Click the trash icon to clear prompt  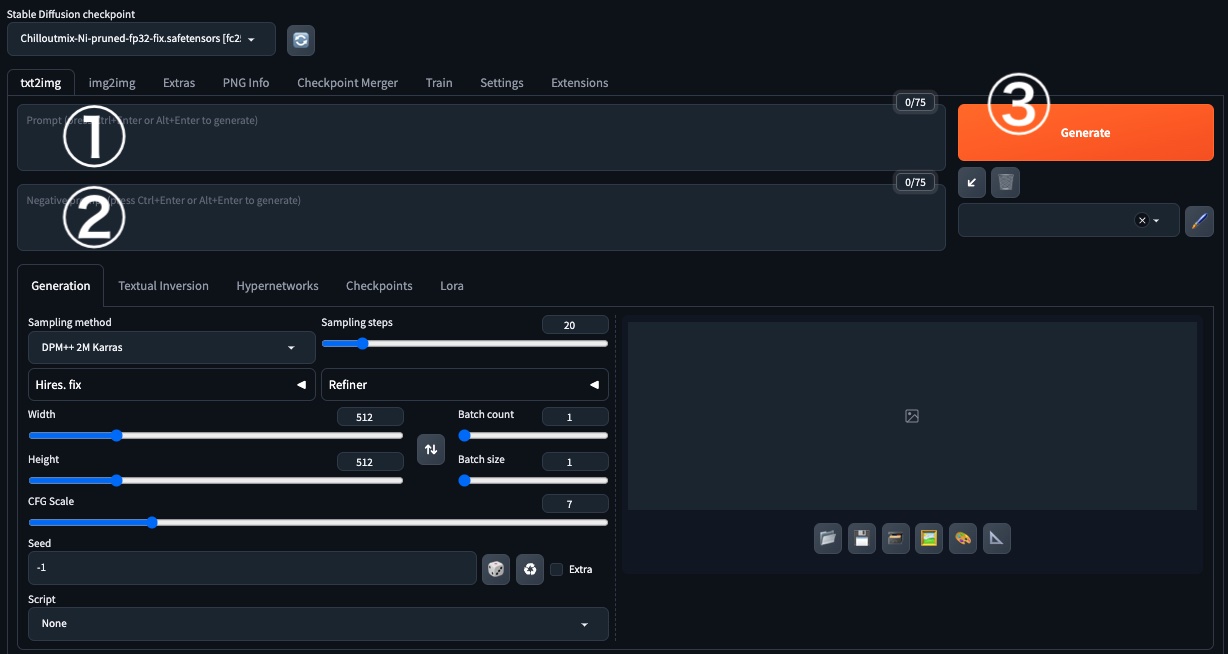point(1005,182)
